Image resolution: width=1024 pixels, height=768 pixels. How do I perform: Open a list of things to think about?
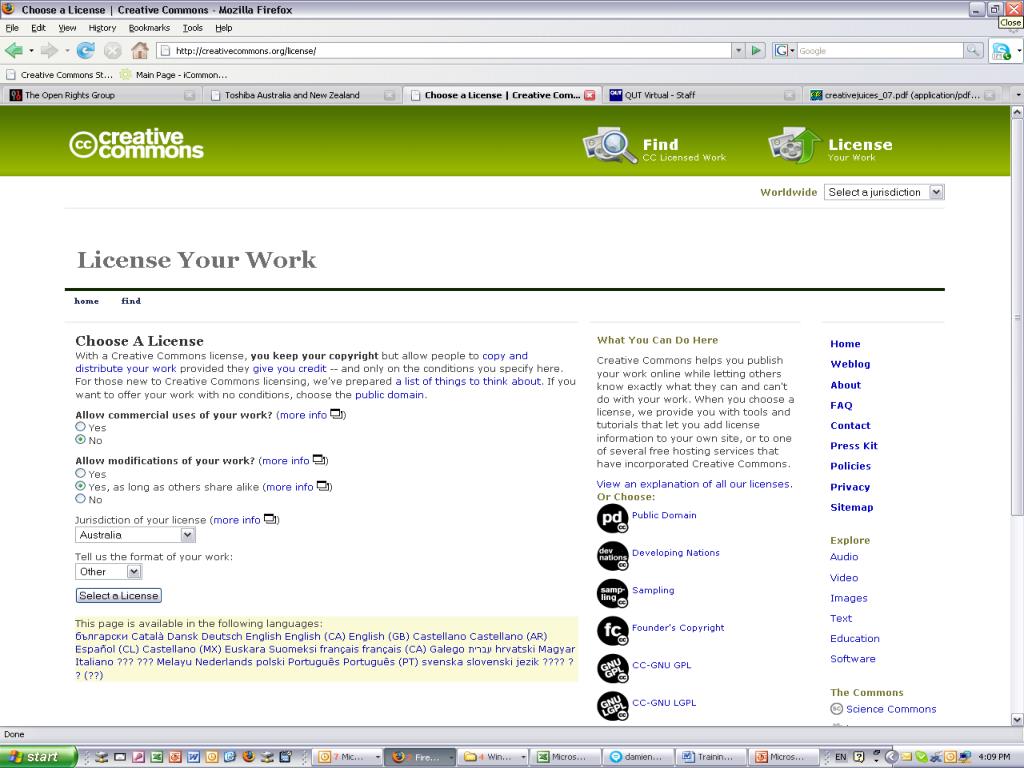(x=468, y=381)
